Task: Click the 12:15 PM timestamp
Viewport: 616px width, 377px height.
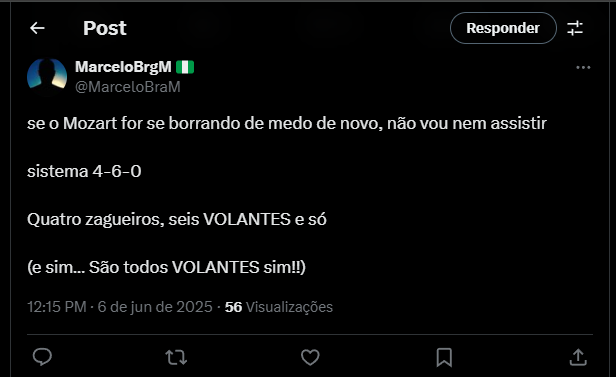Action: pos(57,307)
